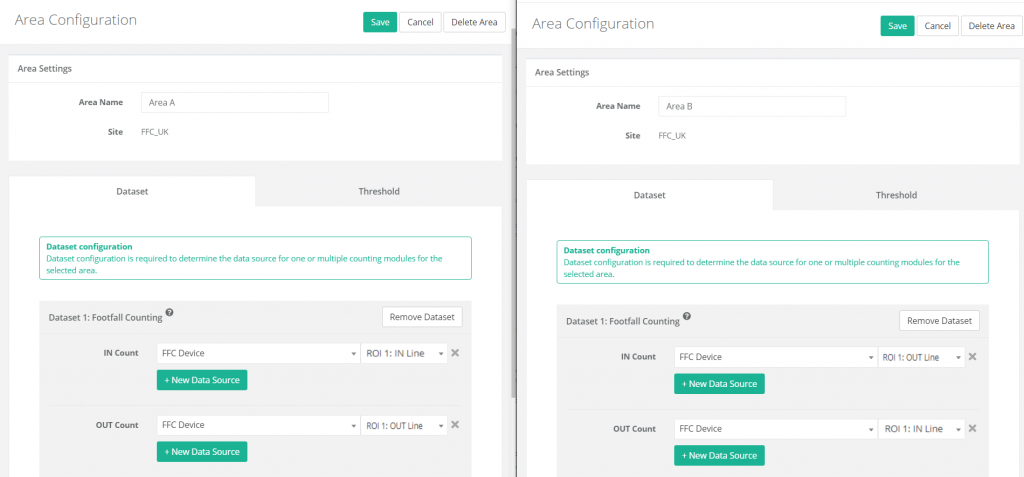
Task: Switch to the Threshold tab in Area A
Action: coord(379,191)
